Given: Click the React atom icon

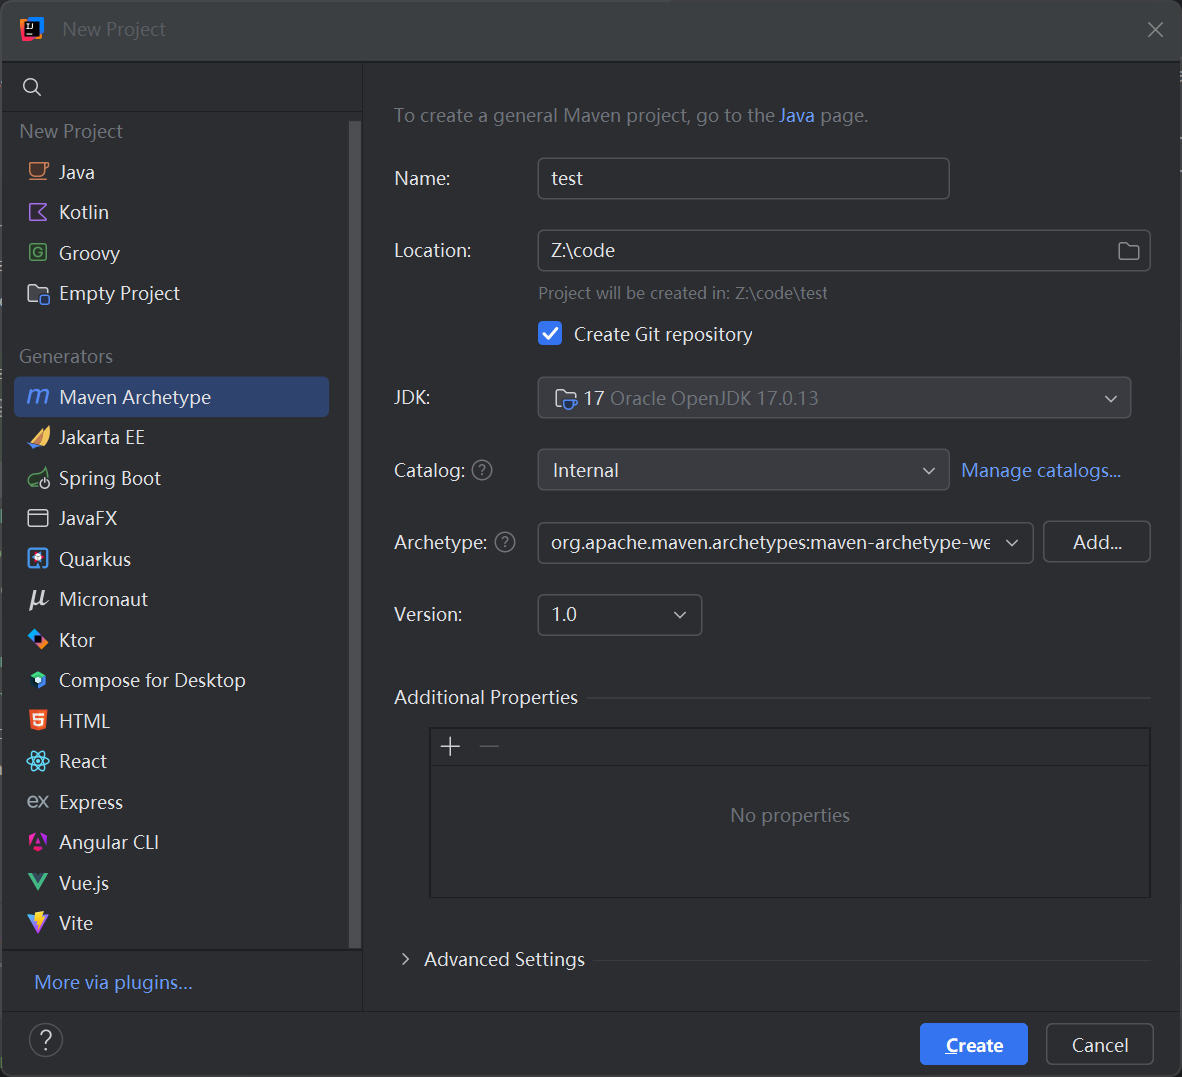Looking at the screenshot, I should [38, 762].
